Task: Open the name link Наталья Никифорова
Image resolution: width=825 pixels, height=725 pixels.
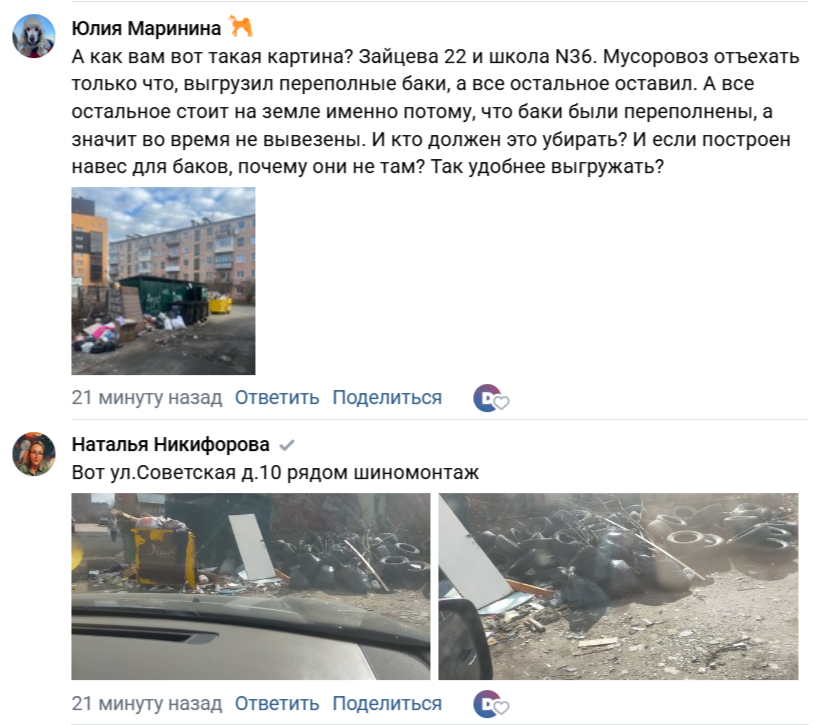Action: click(170, 445)
